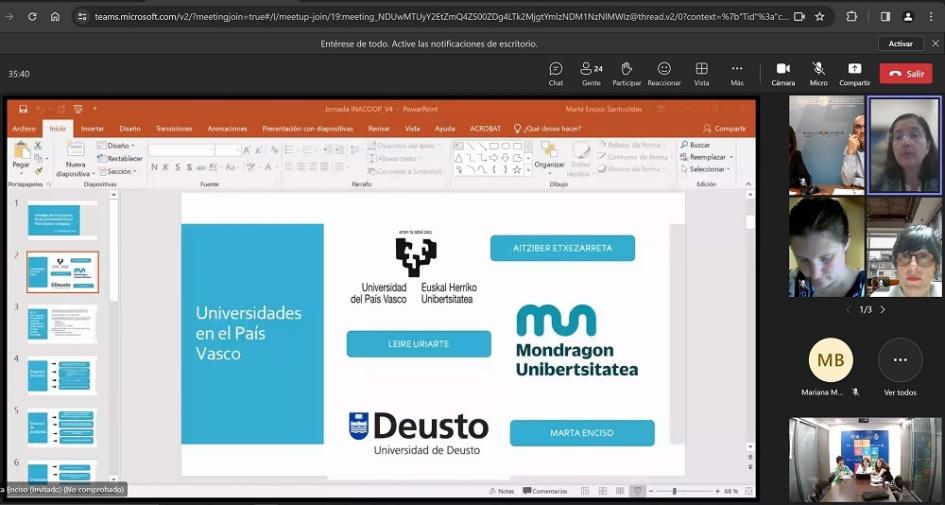Go to the browser home page
This screenshot has height=505, width=945.
click(x=55, y=17)
